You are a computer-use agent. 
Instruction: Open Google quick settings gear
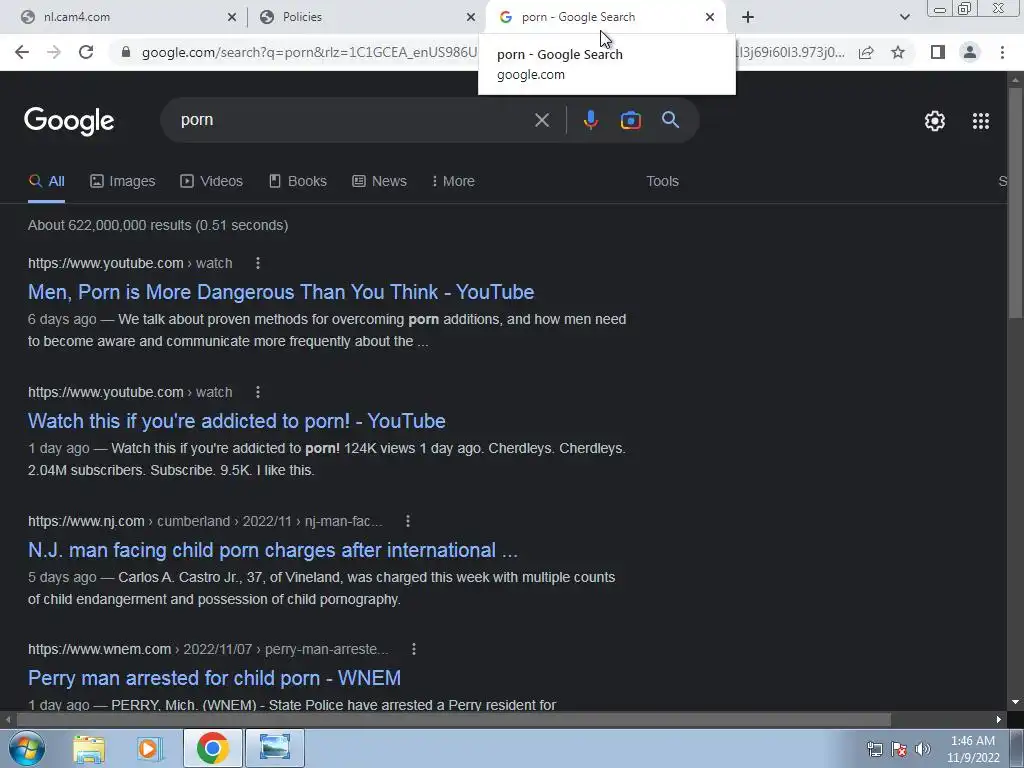coord(935,121)
